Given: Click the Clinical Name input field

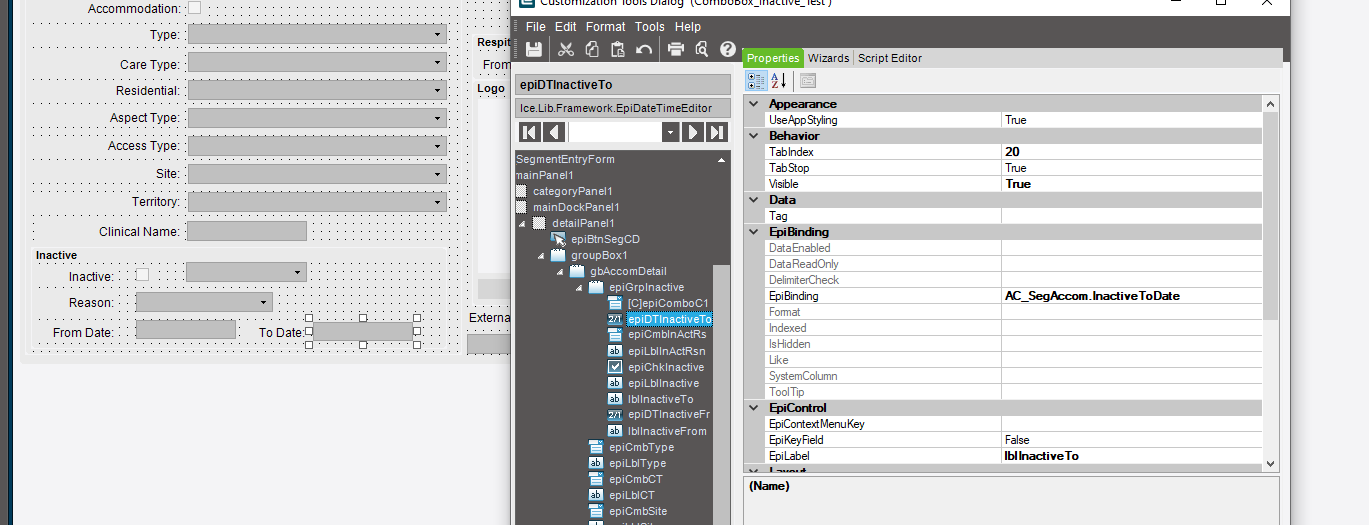Looking at the screenshot, I should pyautogui.click(x=246, y=231).
